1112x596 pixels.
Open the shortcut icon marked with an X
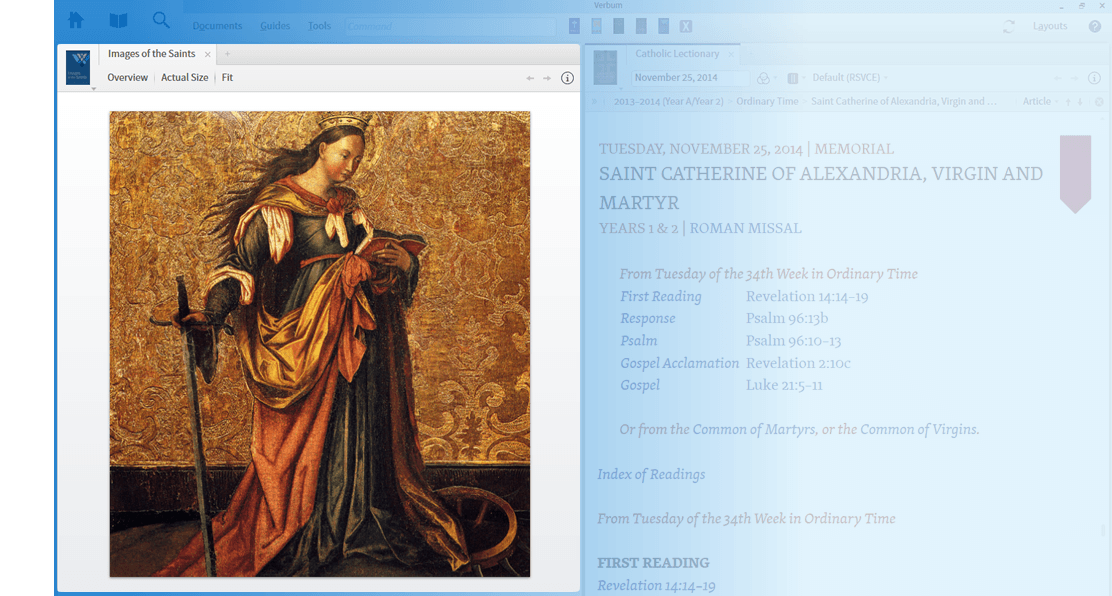point(686,26)
